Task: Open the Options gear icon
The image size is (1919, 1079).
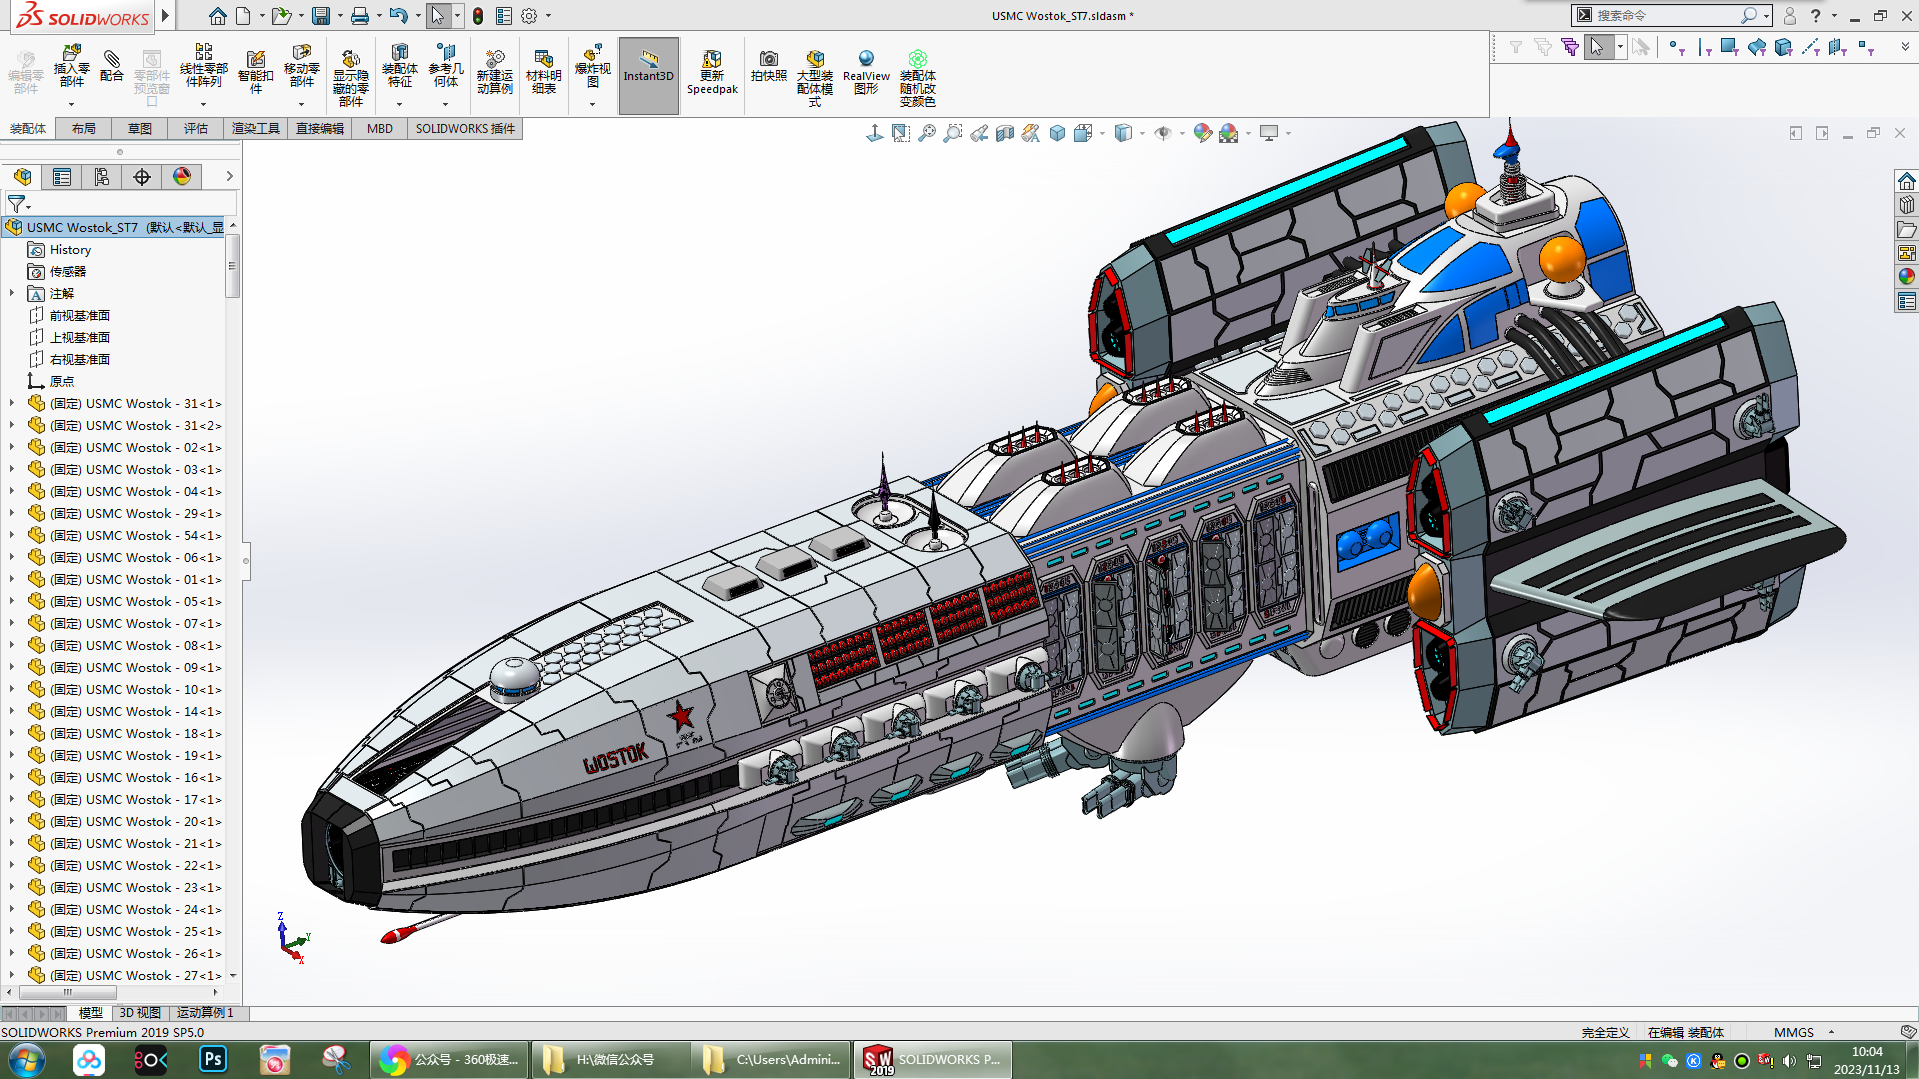Action: point(529,16)
